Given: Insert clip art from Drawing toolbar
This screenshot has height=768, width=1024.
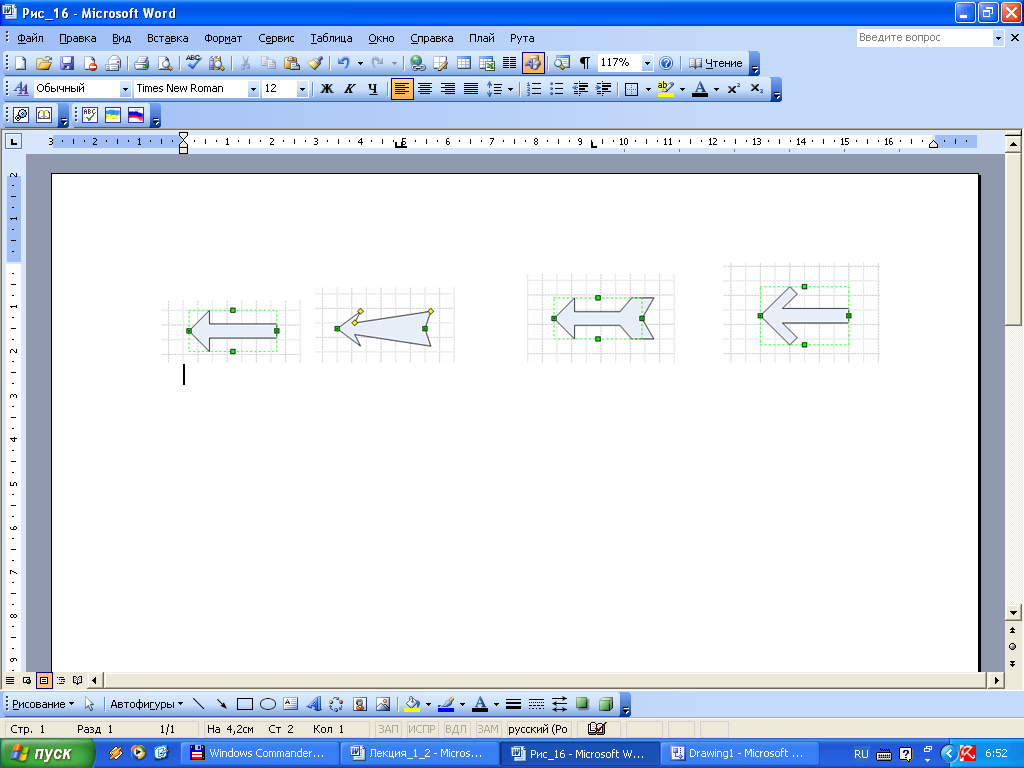Looking at the screenshot, I should 360,704.
